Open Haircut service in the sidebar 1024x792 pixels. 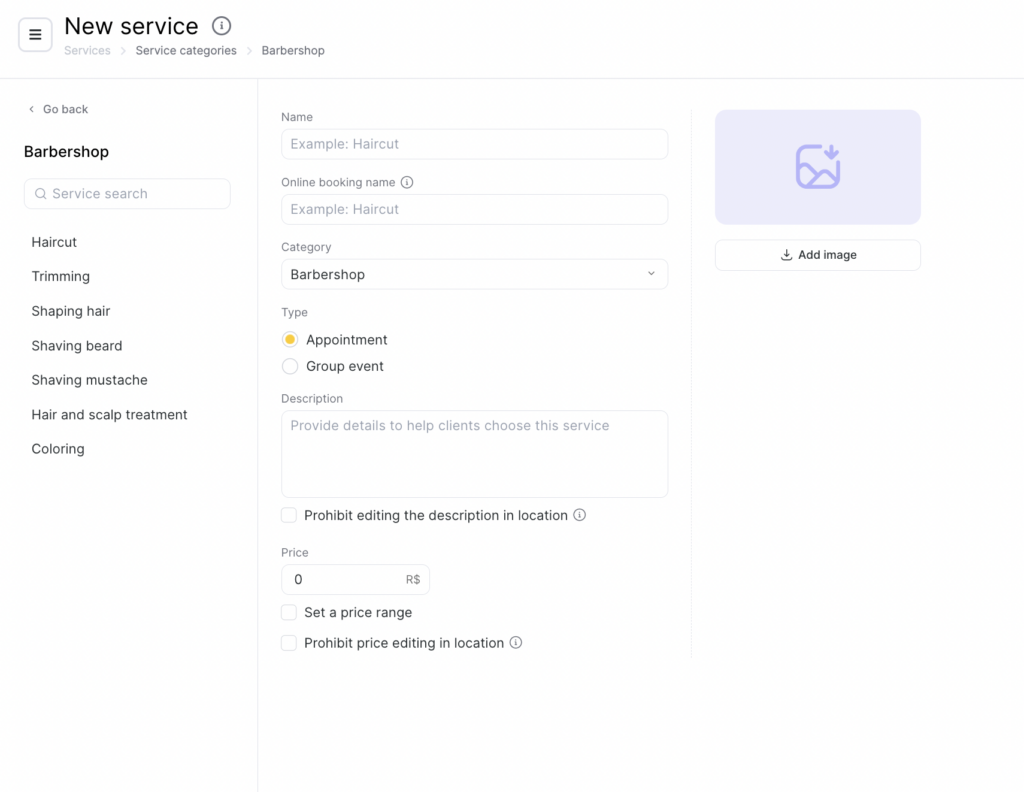(54, 242)
